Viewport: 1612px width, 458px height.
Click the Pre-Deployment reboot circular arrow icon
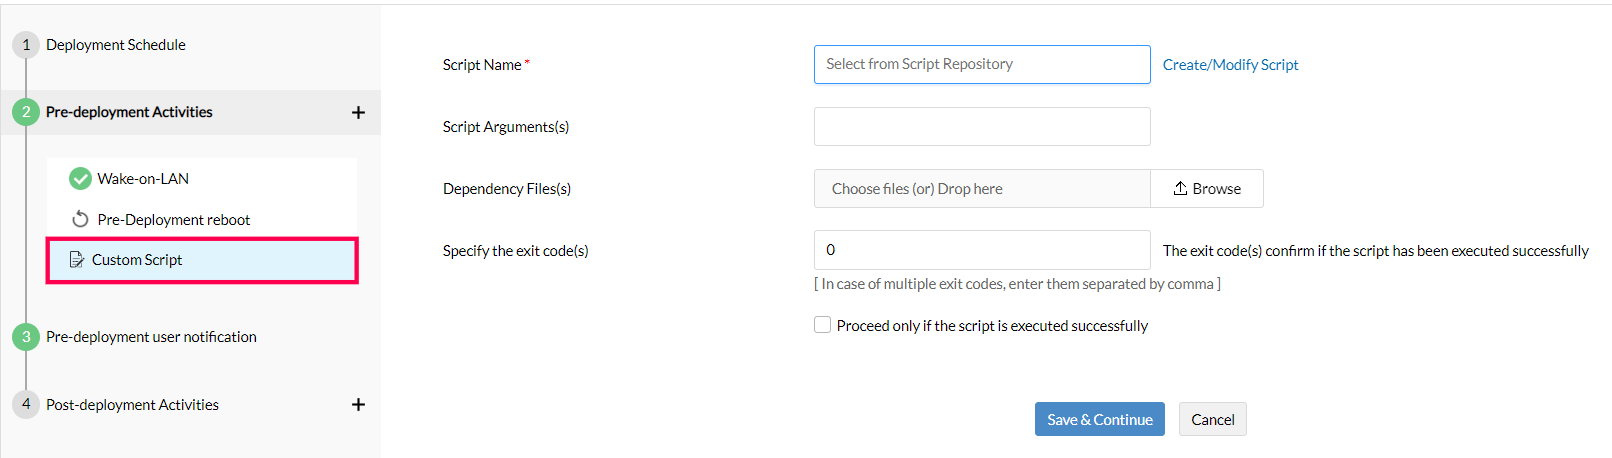coord(80,219)
